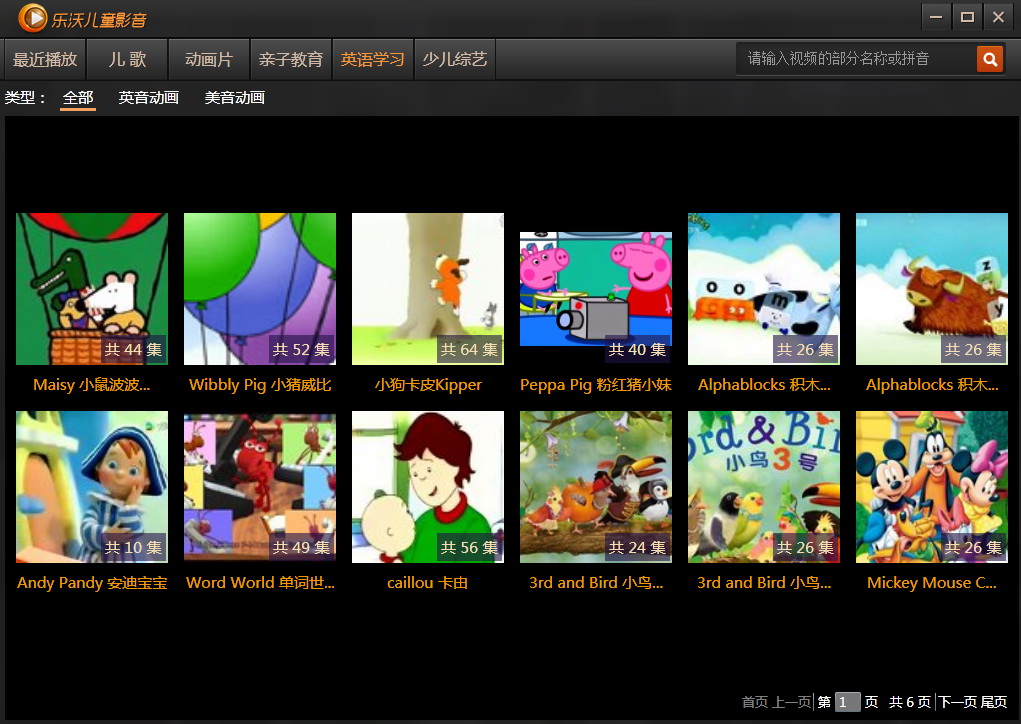Click the orange search magnifier button
1021x724 pixels.
(x=990, y=59)
